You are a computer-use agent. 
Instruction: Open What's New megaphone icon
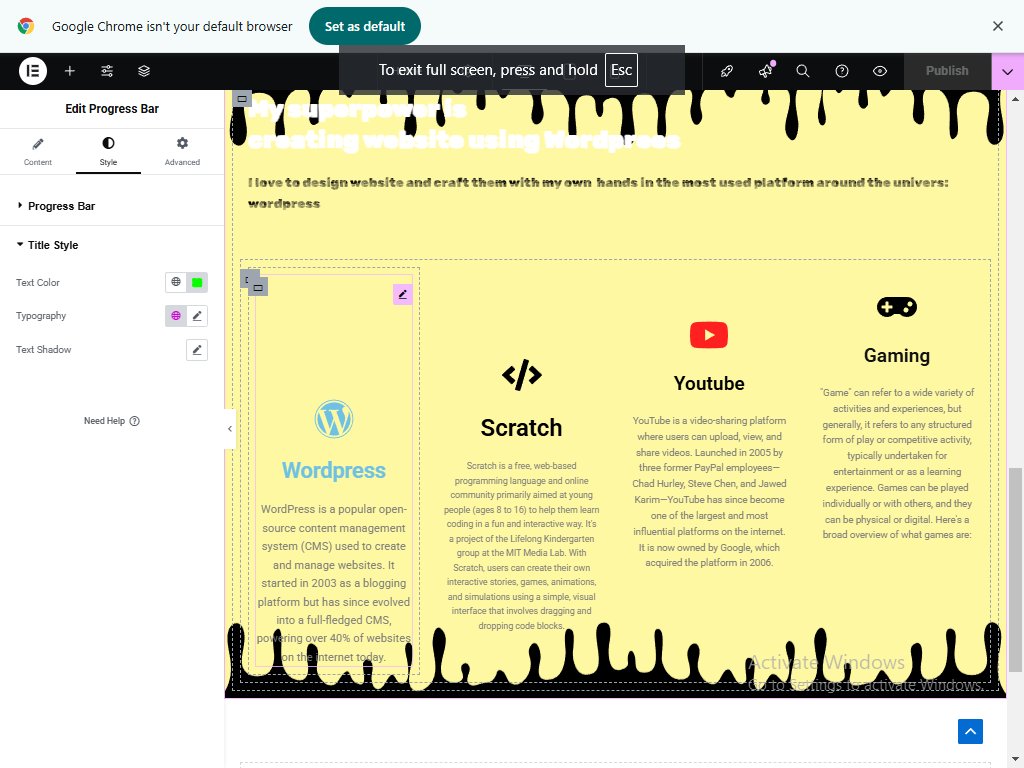point(765,71)
